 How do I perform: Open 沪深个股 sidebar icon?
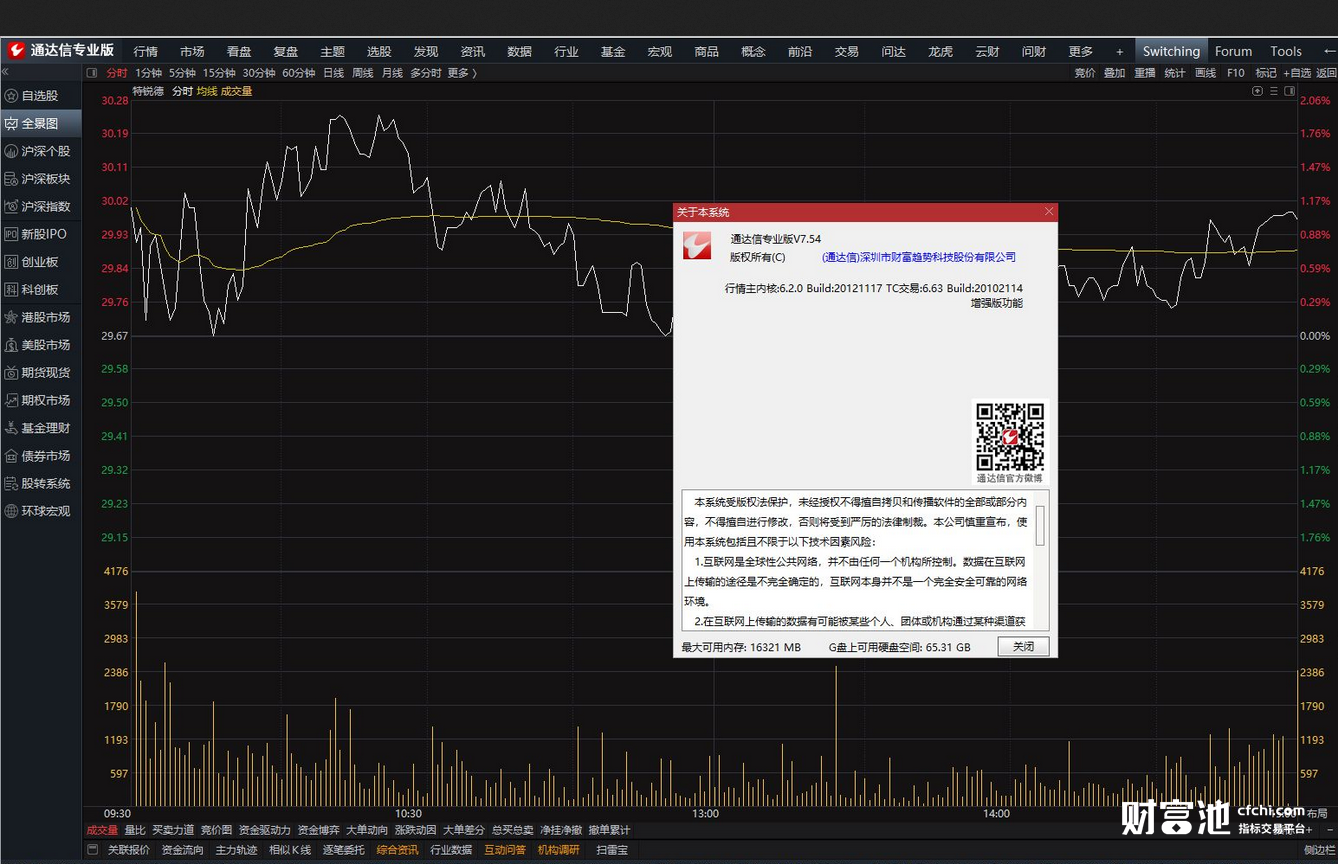(x=11, y=151)
